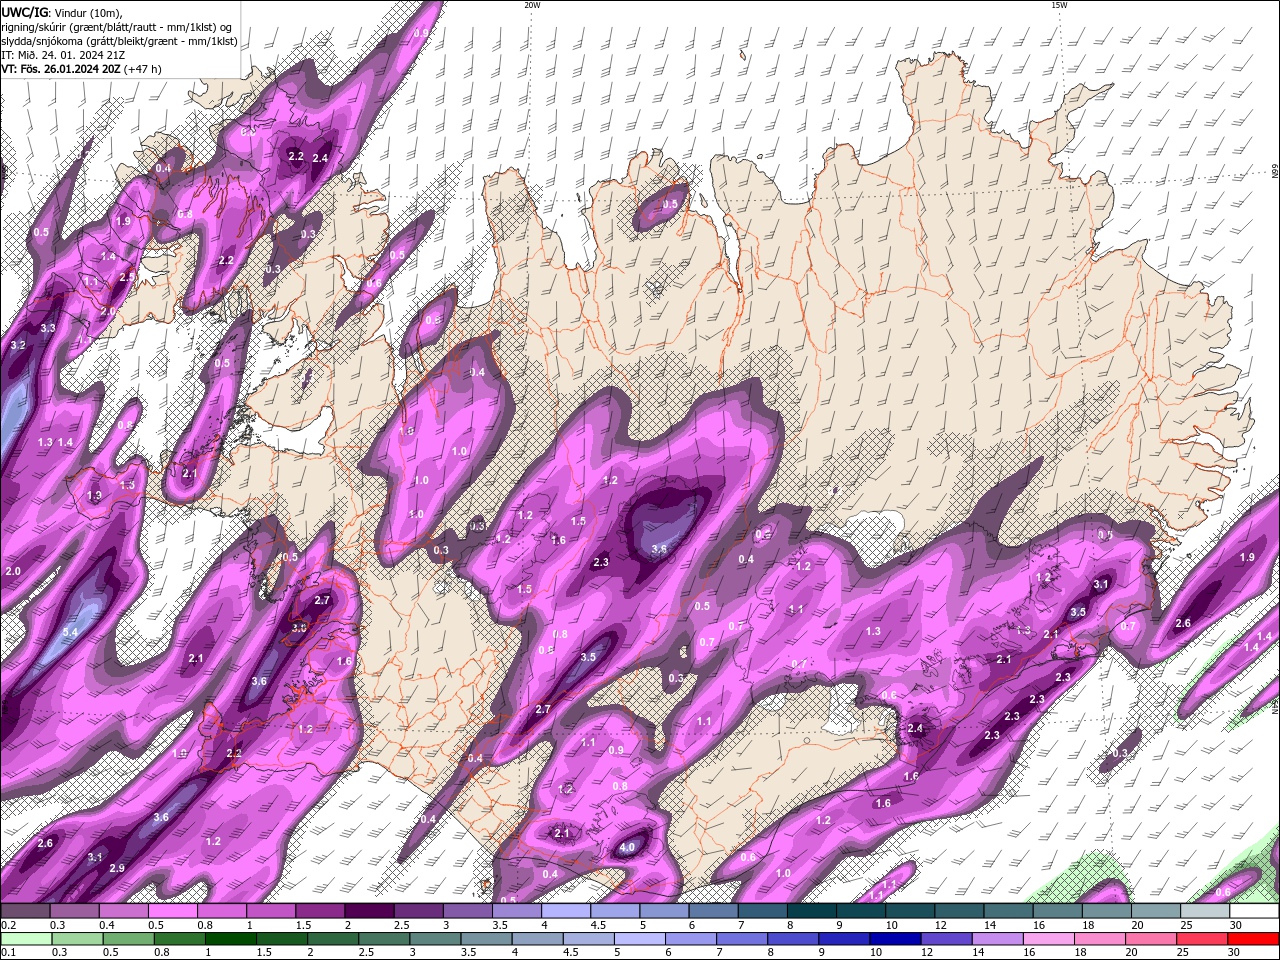Viewport: 1280px width, 960px height.
Task: Click the purple legend swatch between 1.5 and 2
Action: click(x=319, y=911)
